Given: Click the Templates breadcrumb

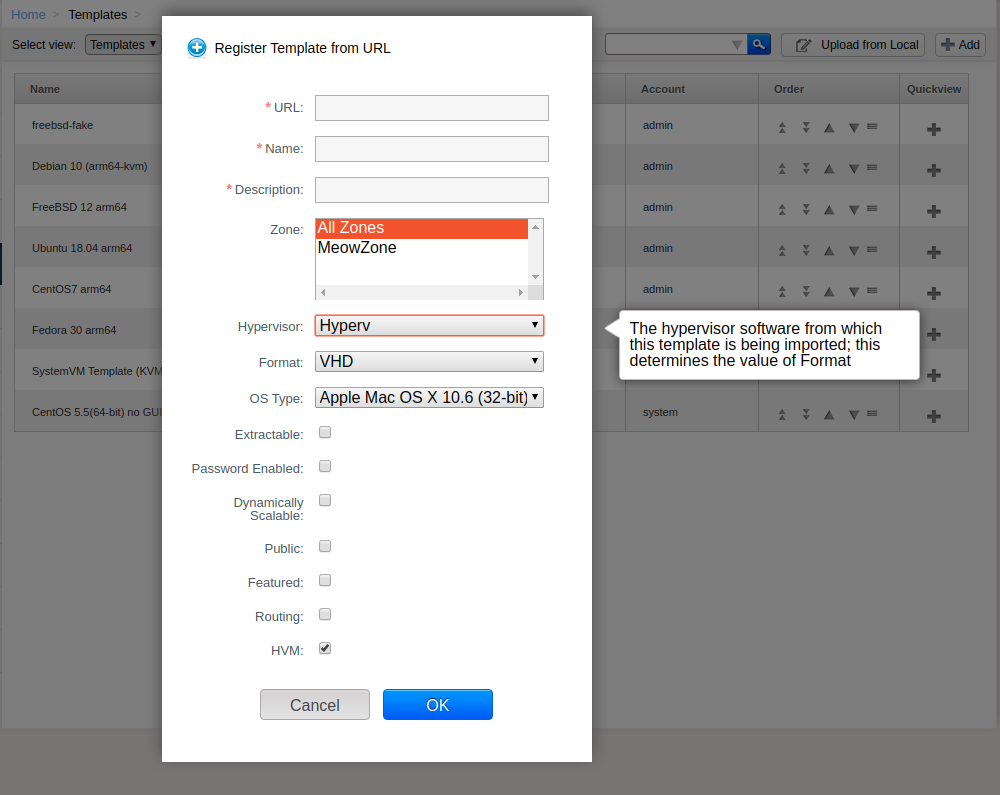Looking at the screenshot, I should pos(98,15).
